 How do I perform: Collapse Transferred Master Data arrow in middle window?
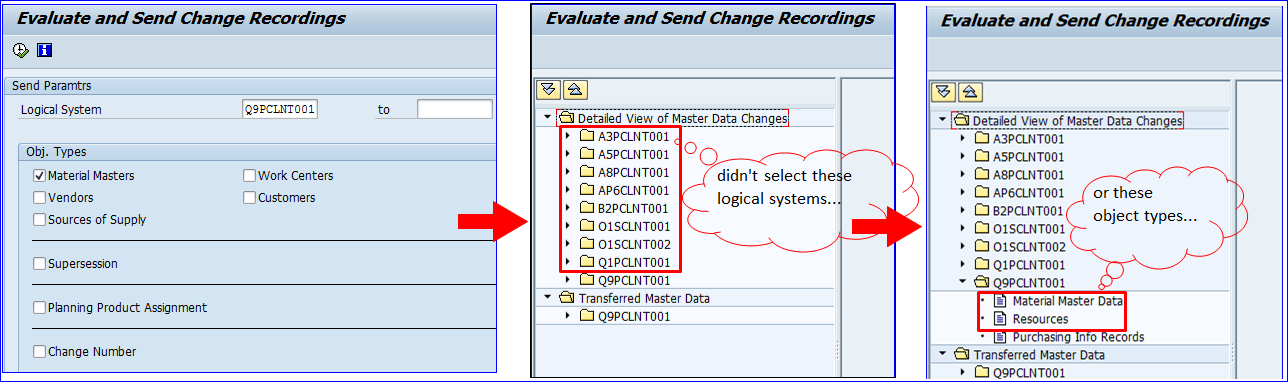point(547,298)
